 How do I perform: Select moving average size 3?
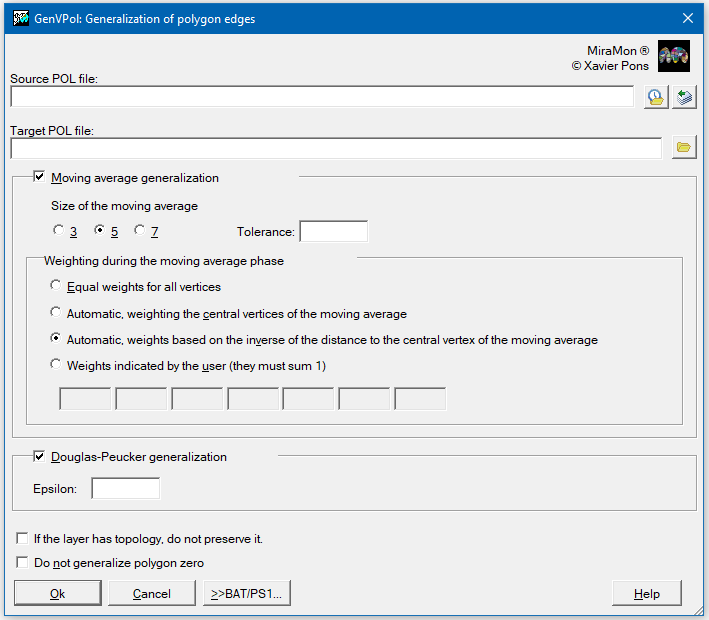[58, 230]
